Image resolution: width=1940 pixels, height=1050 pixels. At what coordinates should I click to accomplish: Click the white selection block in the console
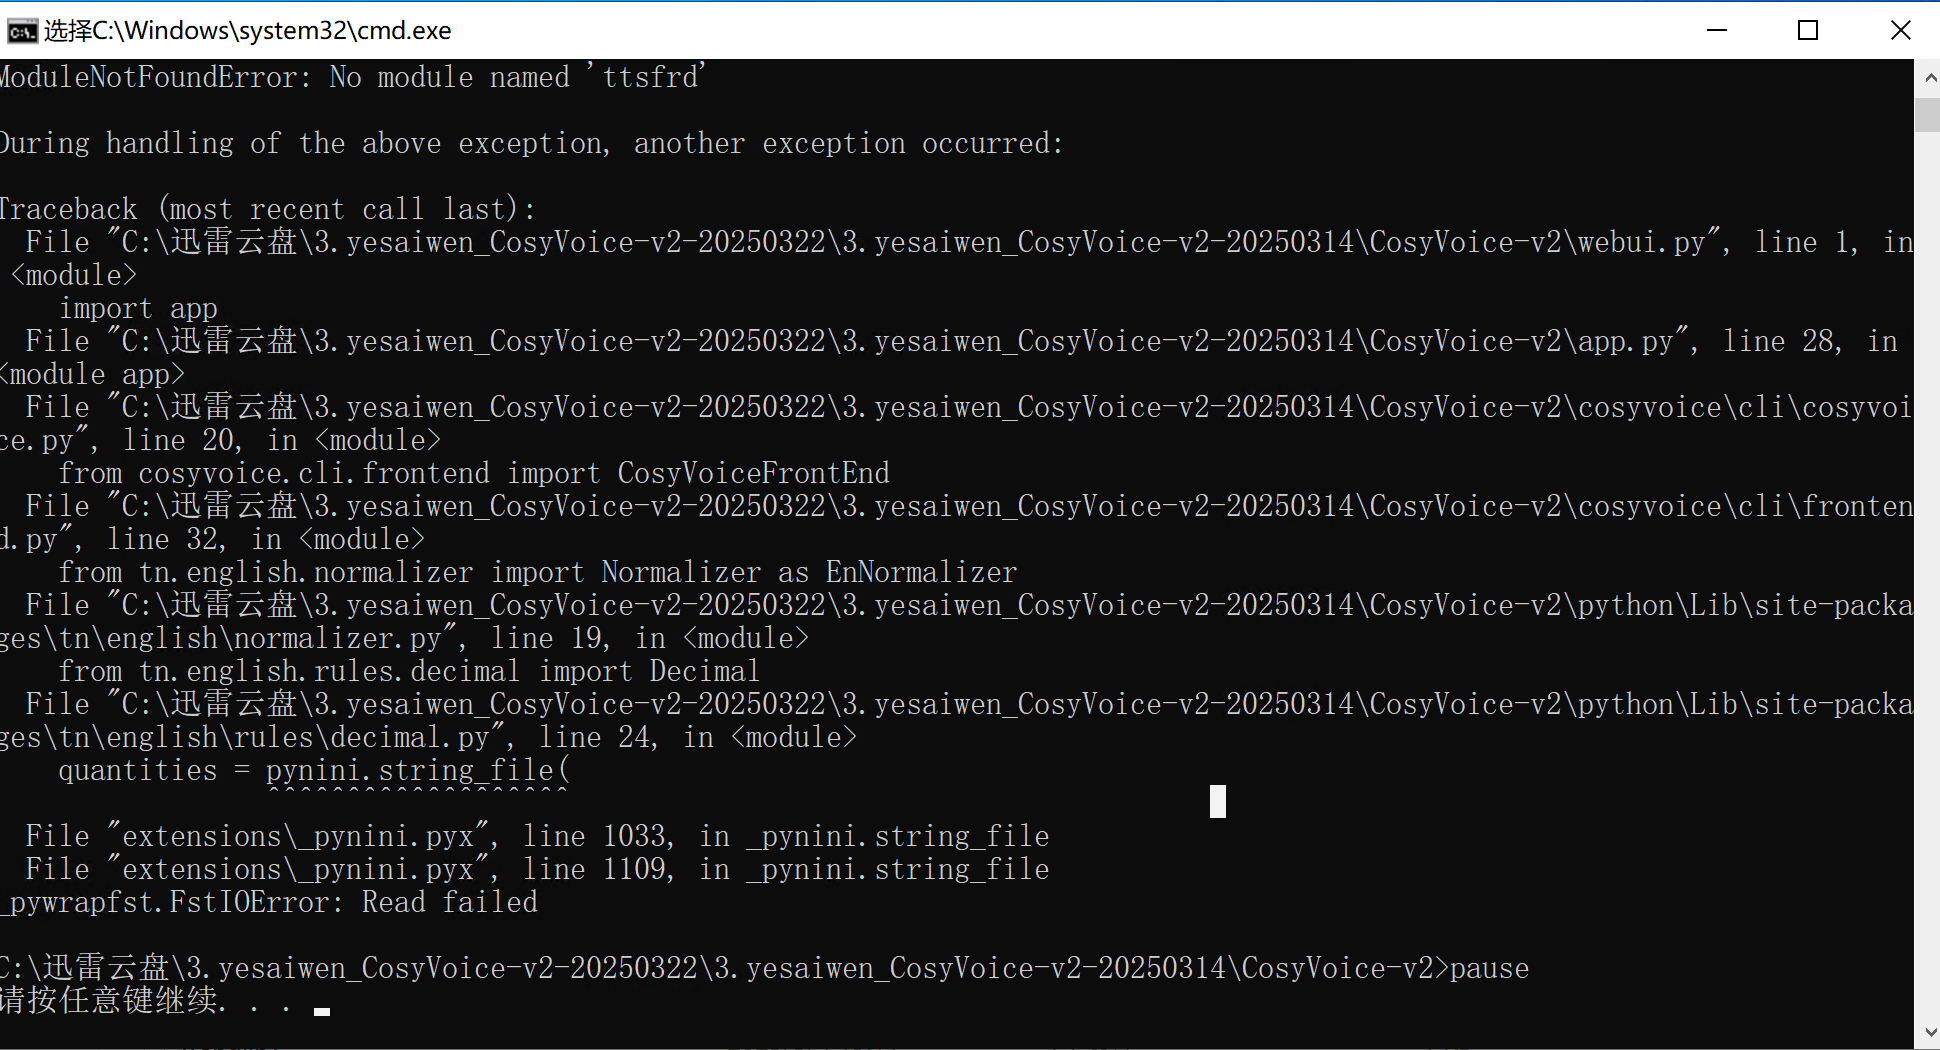pyautogui.click(x=1217, y=801)
